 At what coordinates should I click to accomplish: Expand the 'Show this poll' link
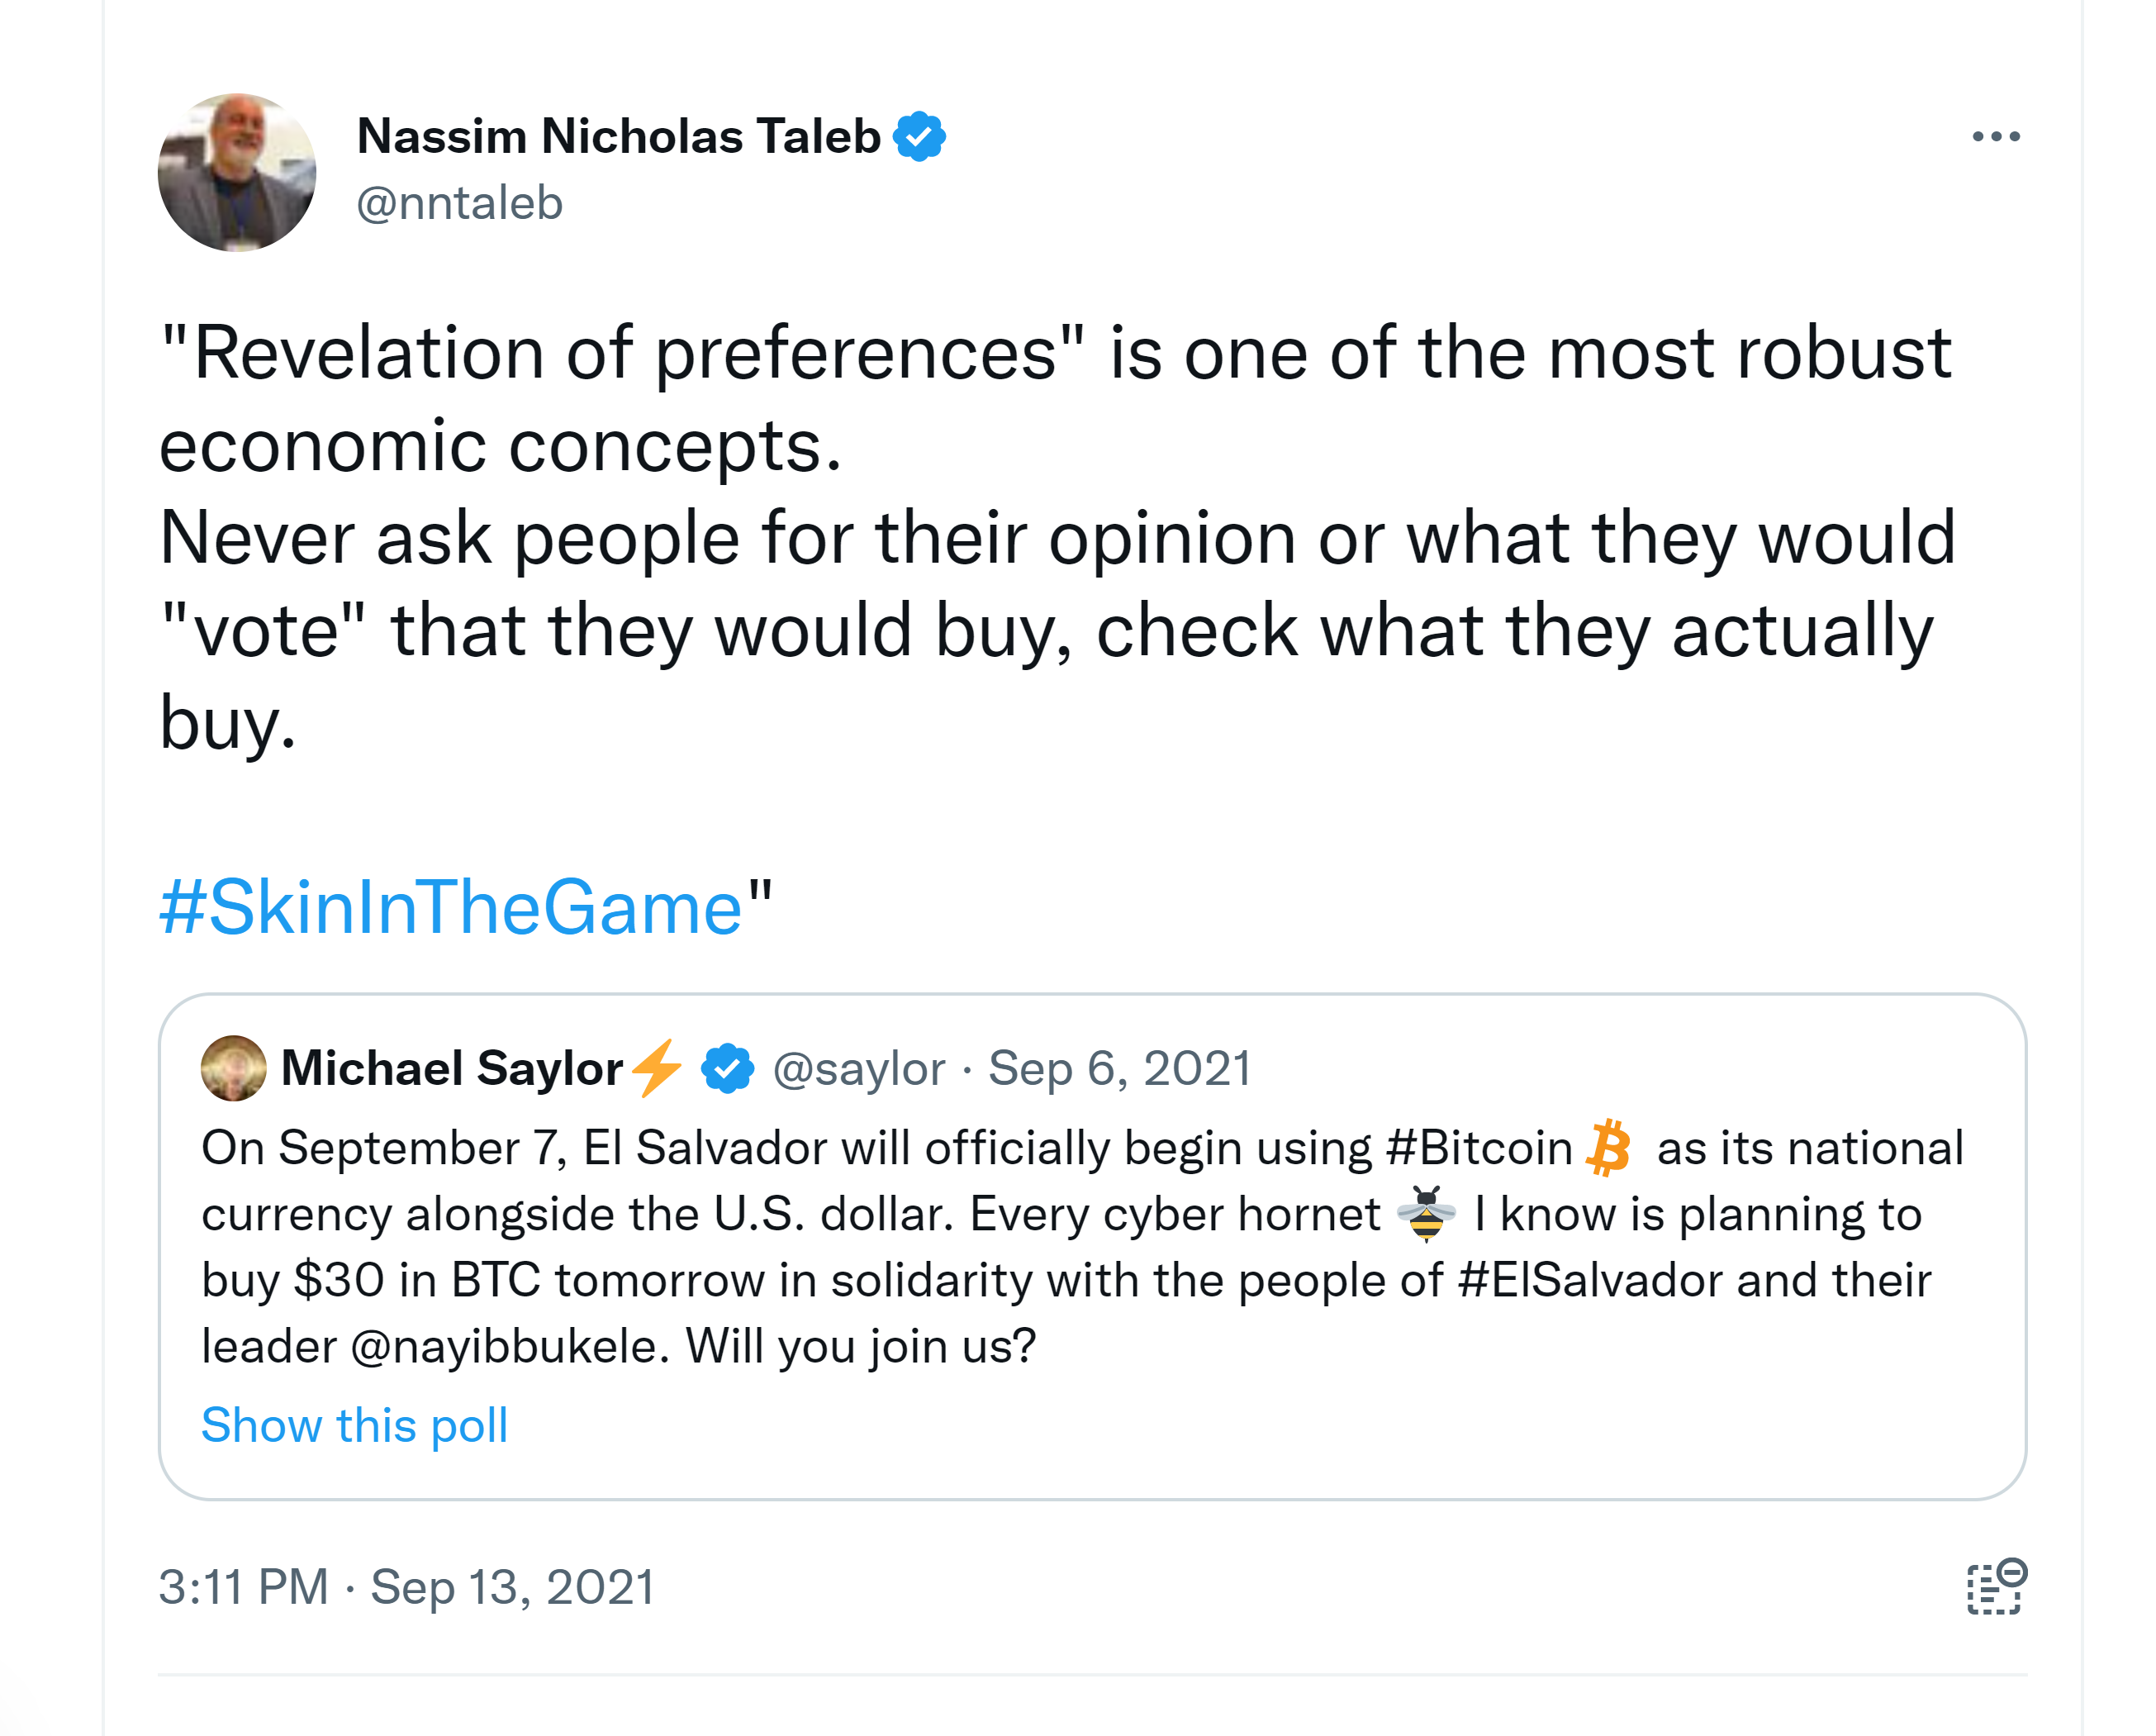354,1424
